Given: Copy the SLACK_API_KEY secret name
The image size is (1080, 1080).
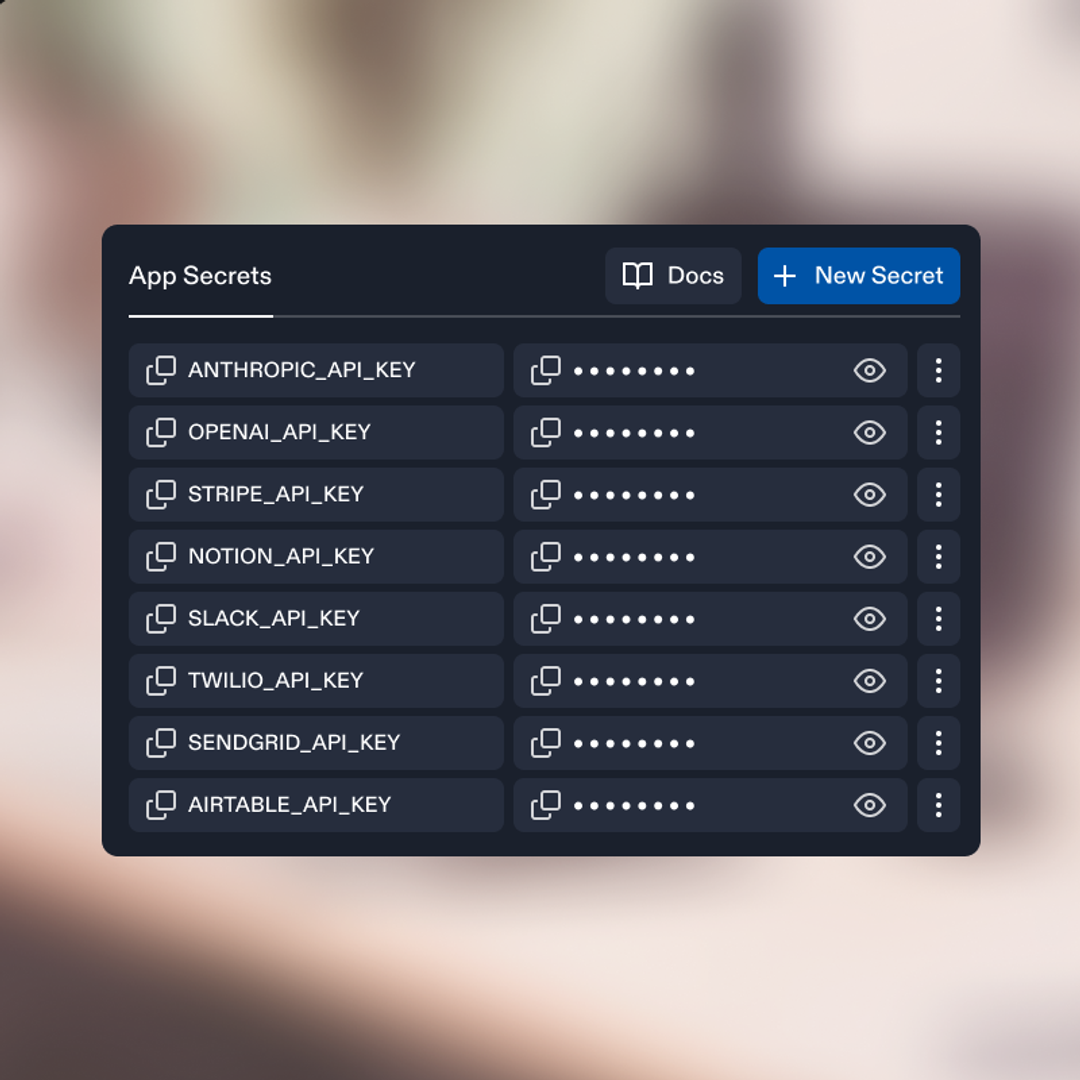Looking at the screenshot, I should tap(162, 618).
